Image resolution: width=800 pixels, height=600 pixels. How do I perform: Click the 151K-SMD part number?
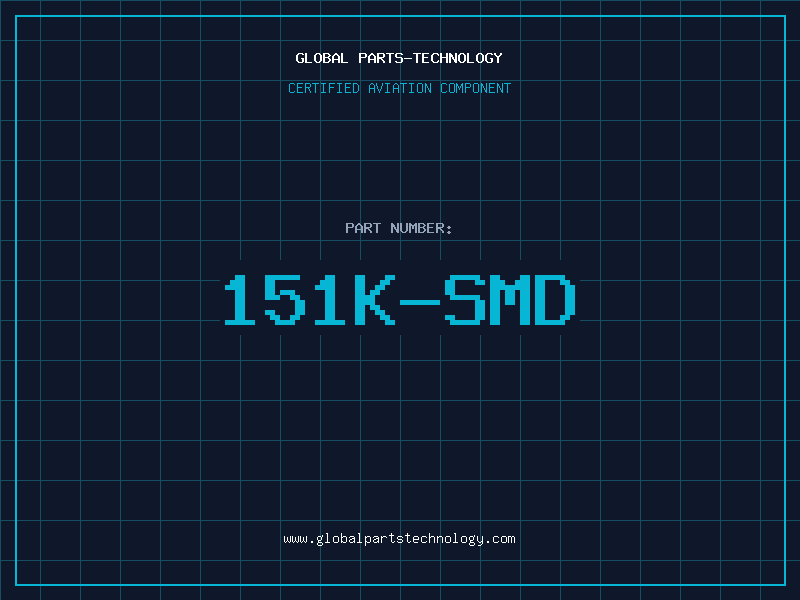click(400, 300)
